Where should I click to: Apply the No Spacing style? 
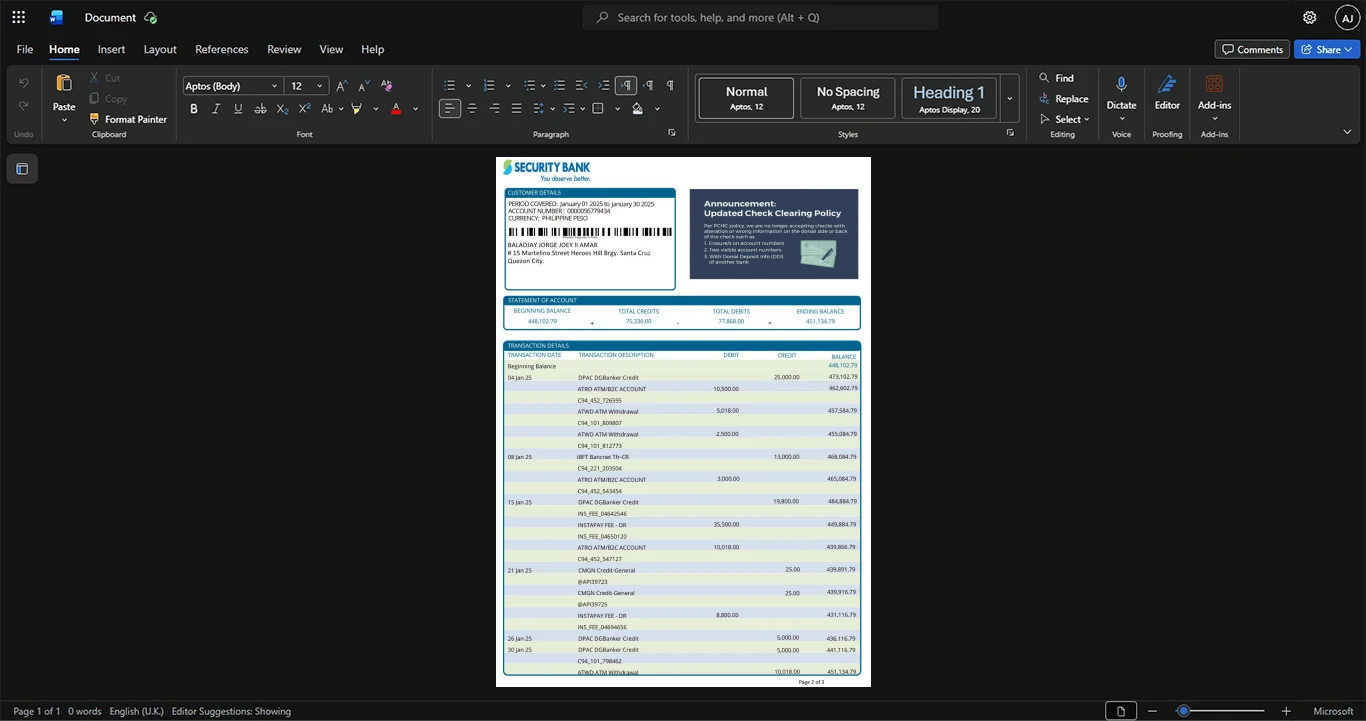848,98
